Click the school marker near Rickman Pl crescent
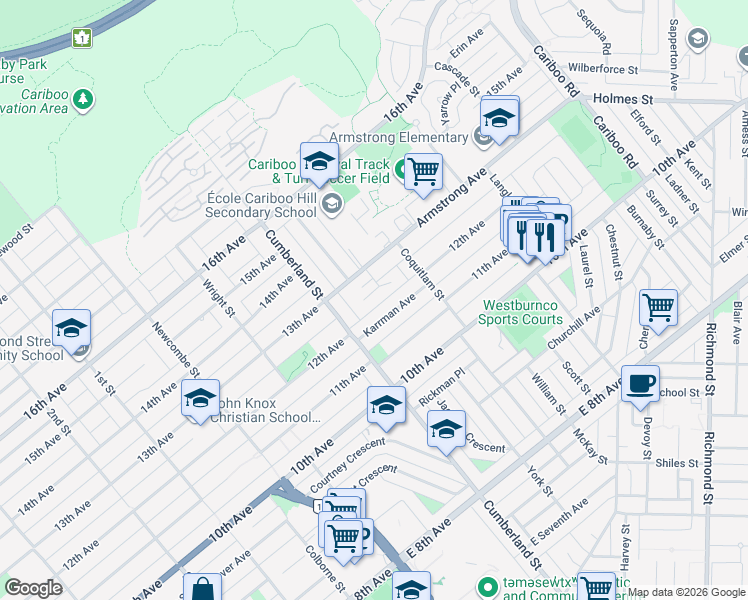This screenshot has height=600, width=748. click(x=446, y=432)
